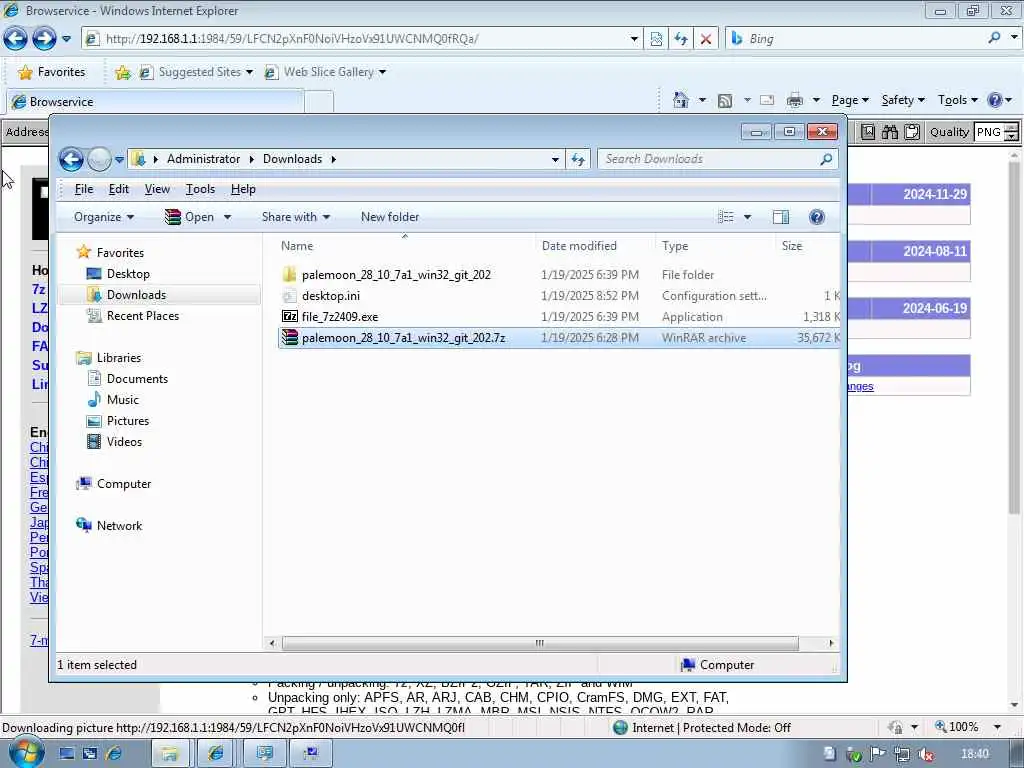Click the arrow beside Open button
This screenshot has width=1024, height=768.
(227, 217)
